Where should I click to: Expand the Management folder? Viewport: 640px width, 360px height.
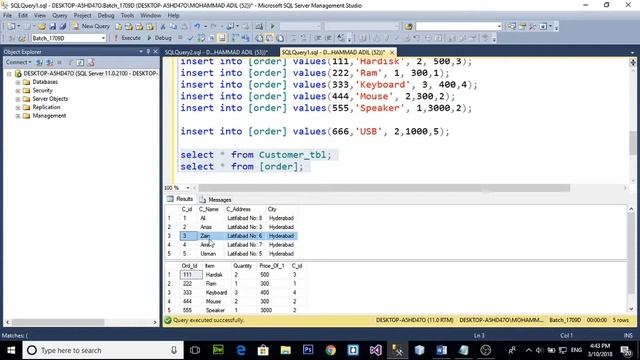click(18, 116)
